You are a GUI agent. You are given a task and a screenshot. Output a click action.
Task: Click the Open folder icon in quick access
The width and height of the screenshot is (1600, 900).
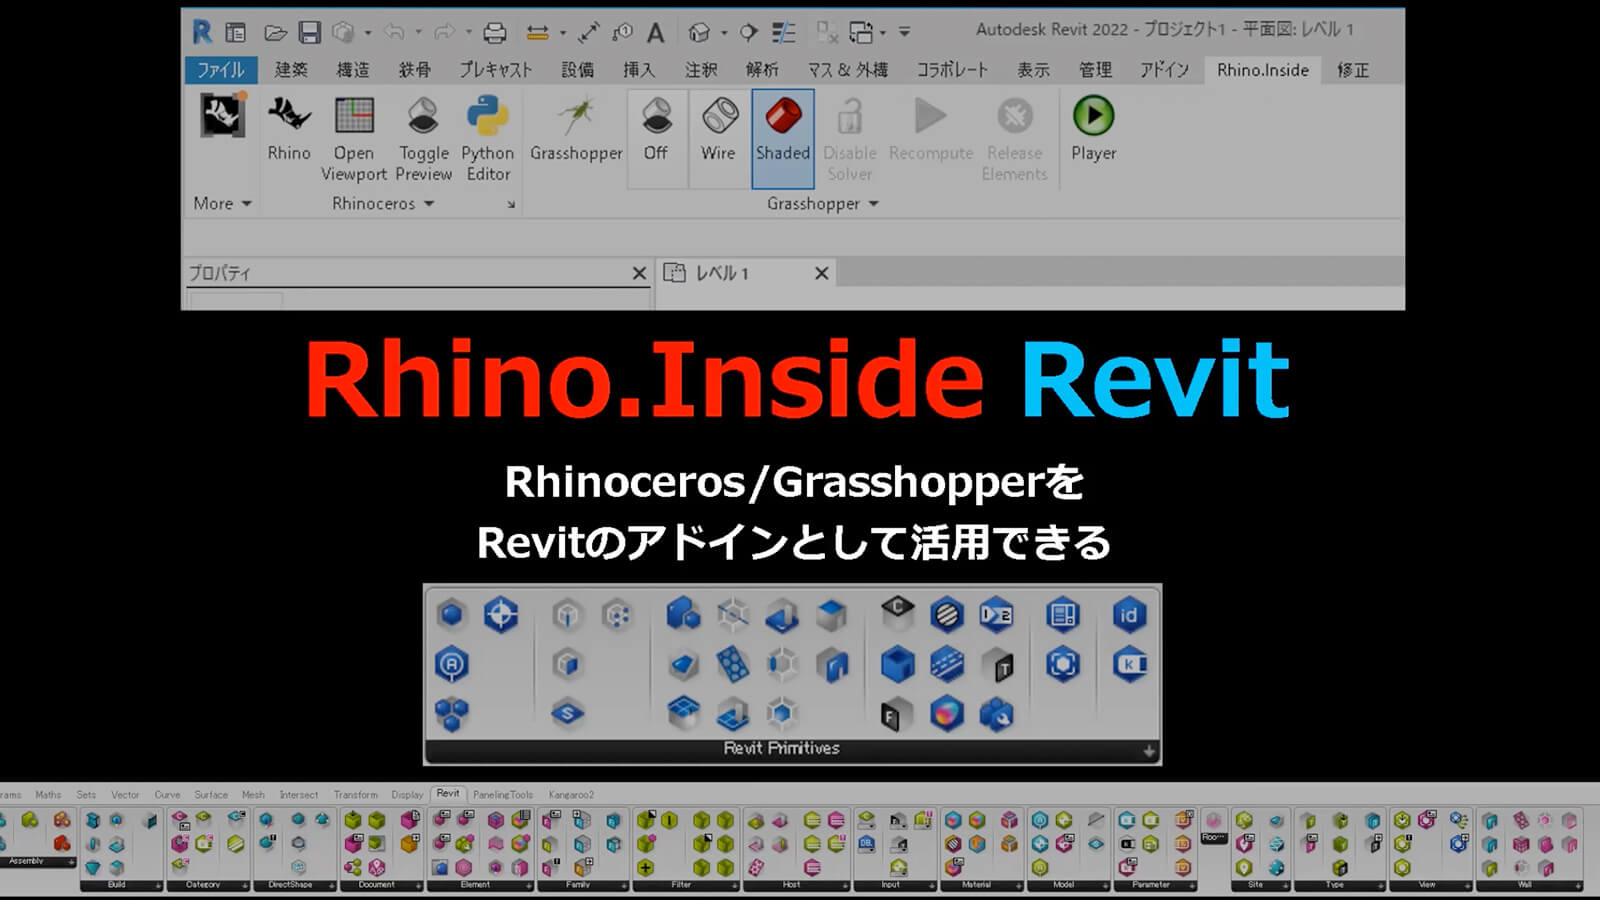(x=275, y=33)
